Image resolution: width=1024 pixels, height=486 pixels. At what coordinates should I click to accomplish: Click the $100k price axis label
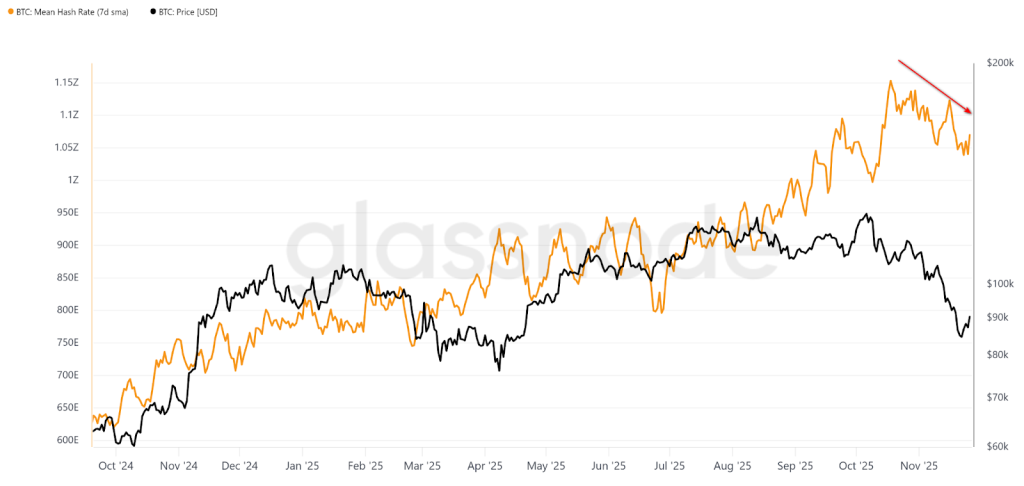point(1000,284)
